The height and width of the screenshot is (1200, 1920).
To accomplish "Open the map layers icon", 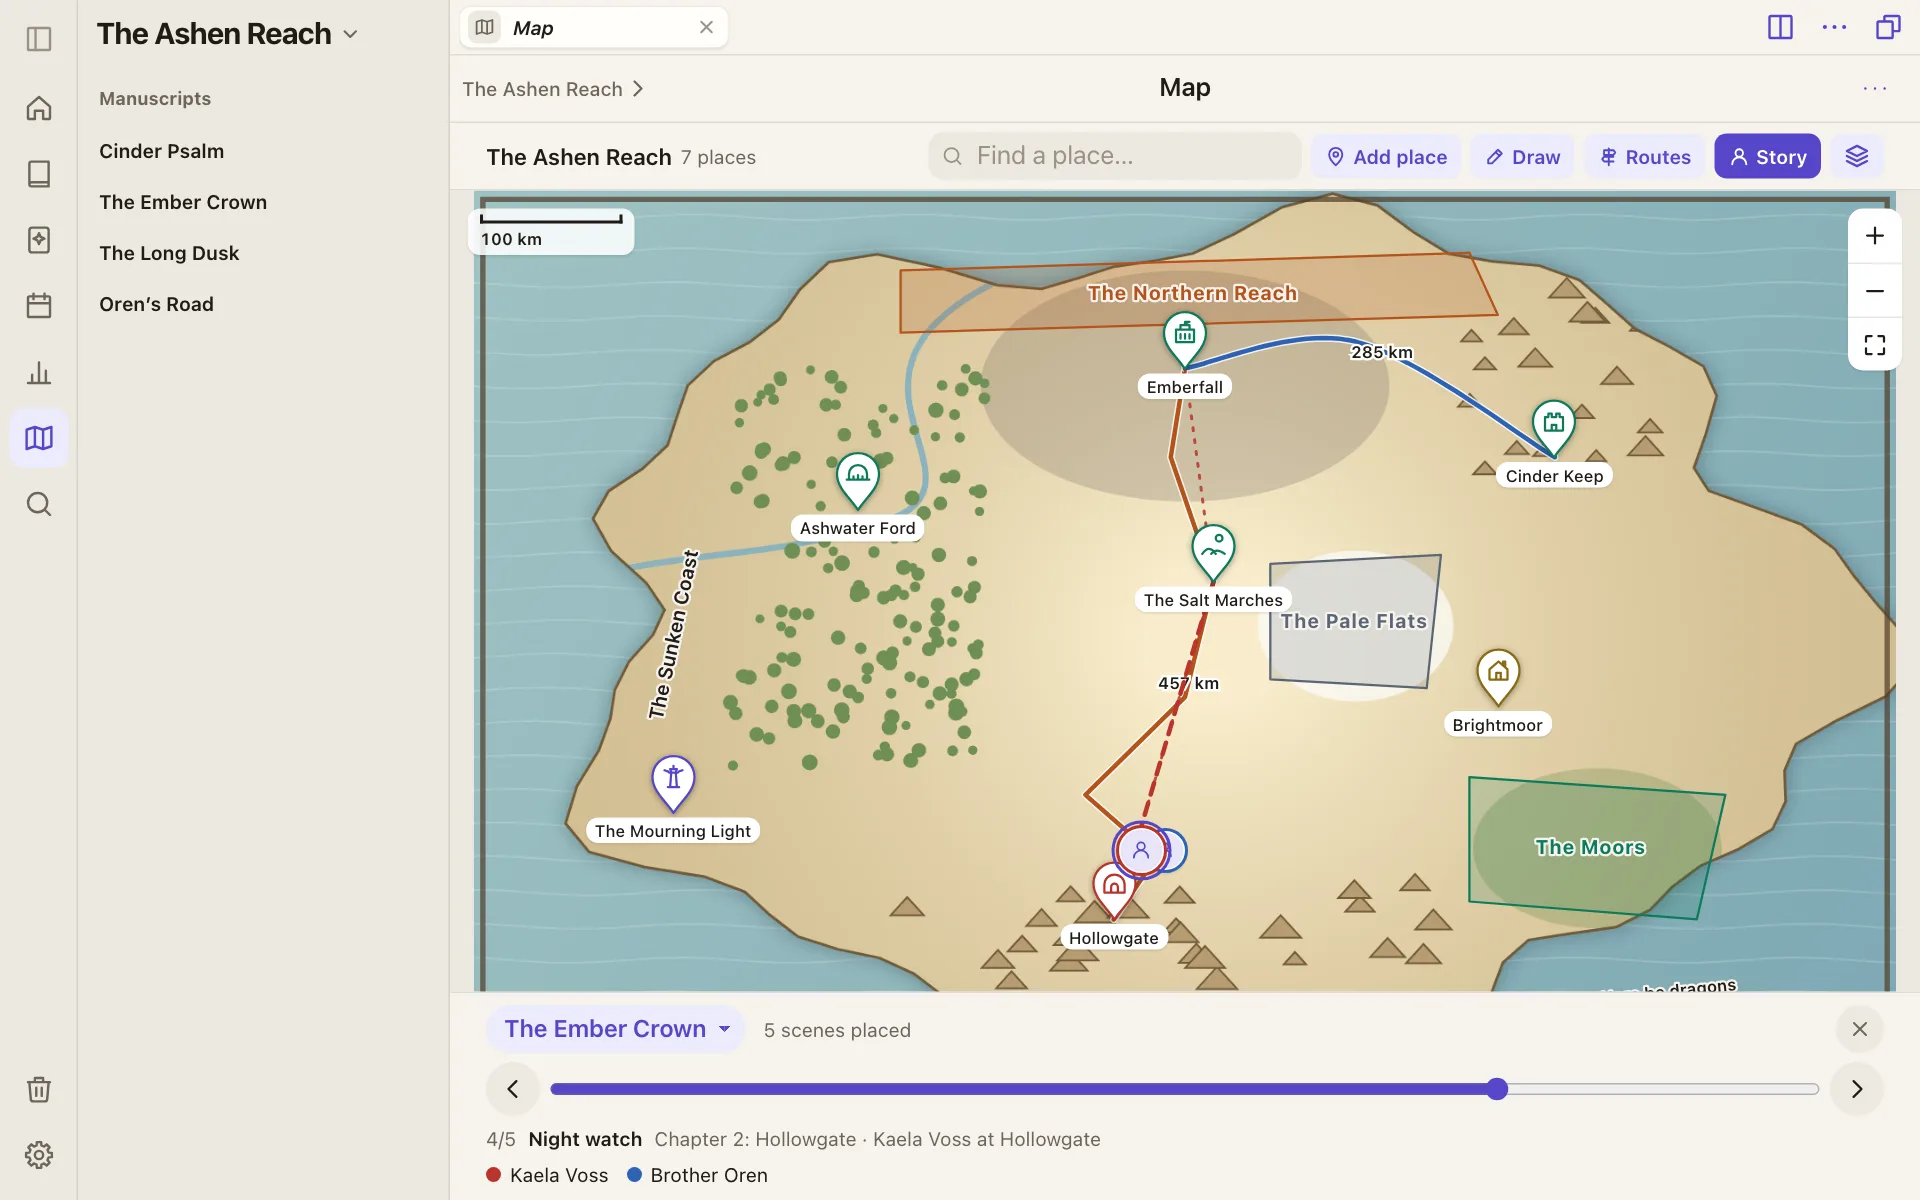I will click(1857, 157).
